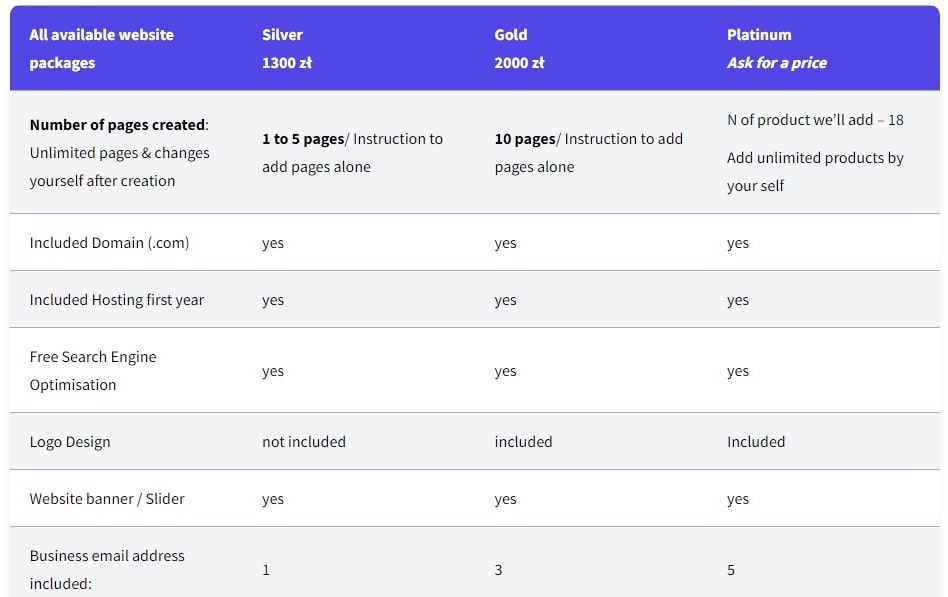Image resolution: width=948 pixels, height=597 pixels.
Task: Click 'Business email address included' label
Action: coord(107,569)
